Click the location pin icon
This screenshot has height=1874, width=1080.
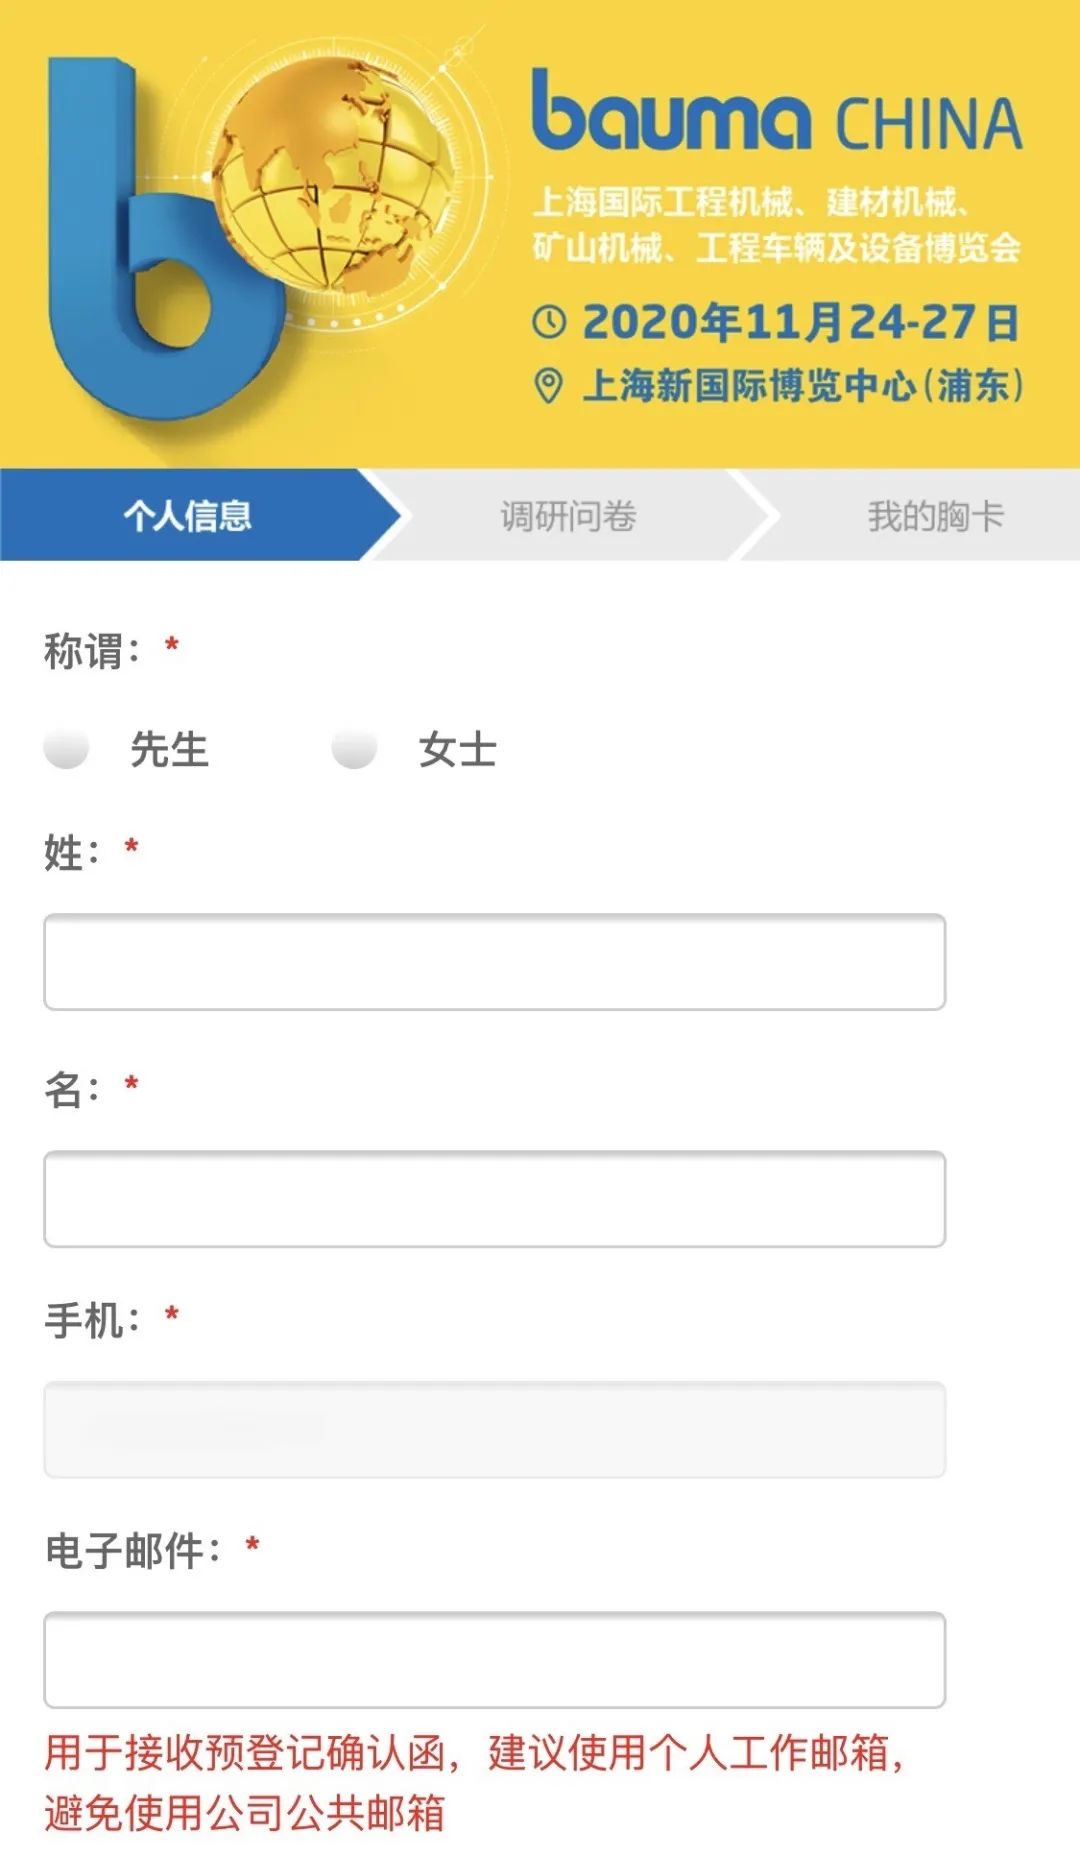(x=549, y=385)
